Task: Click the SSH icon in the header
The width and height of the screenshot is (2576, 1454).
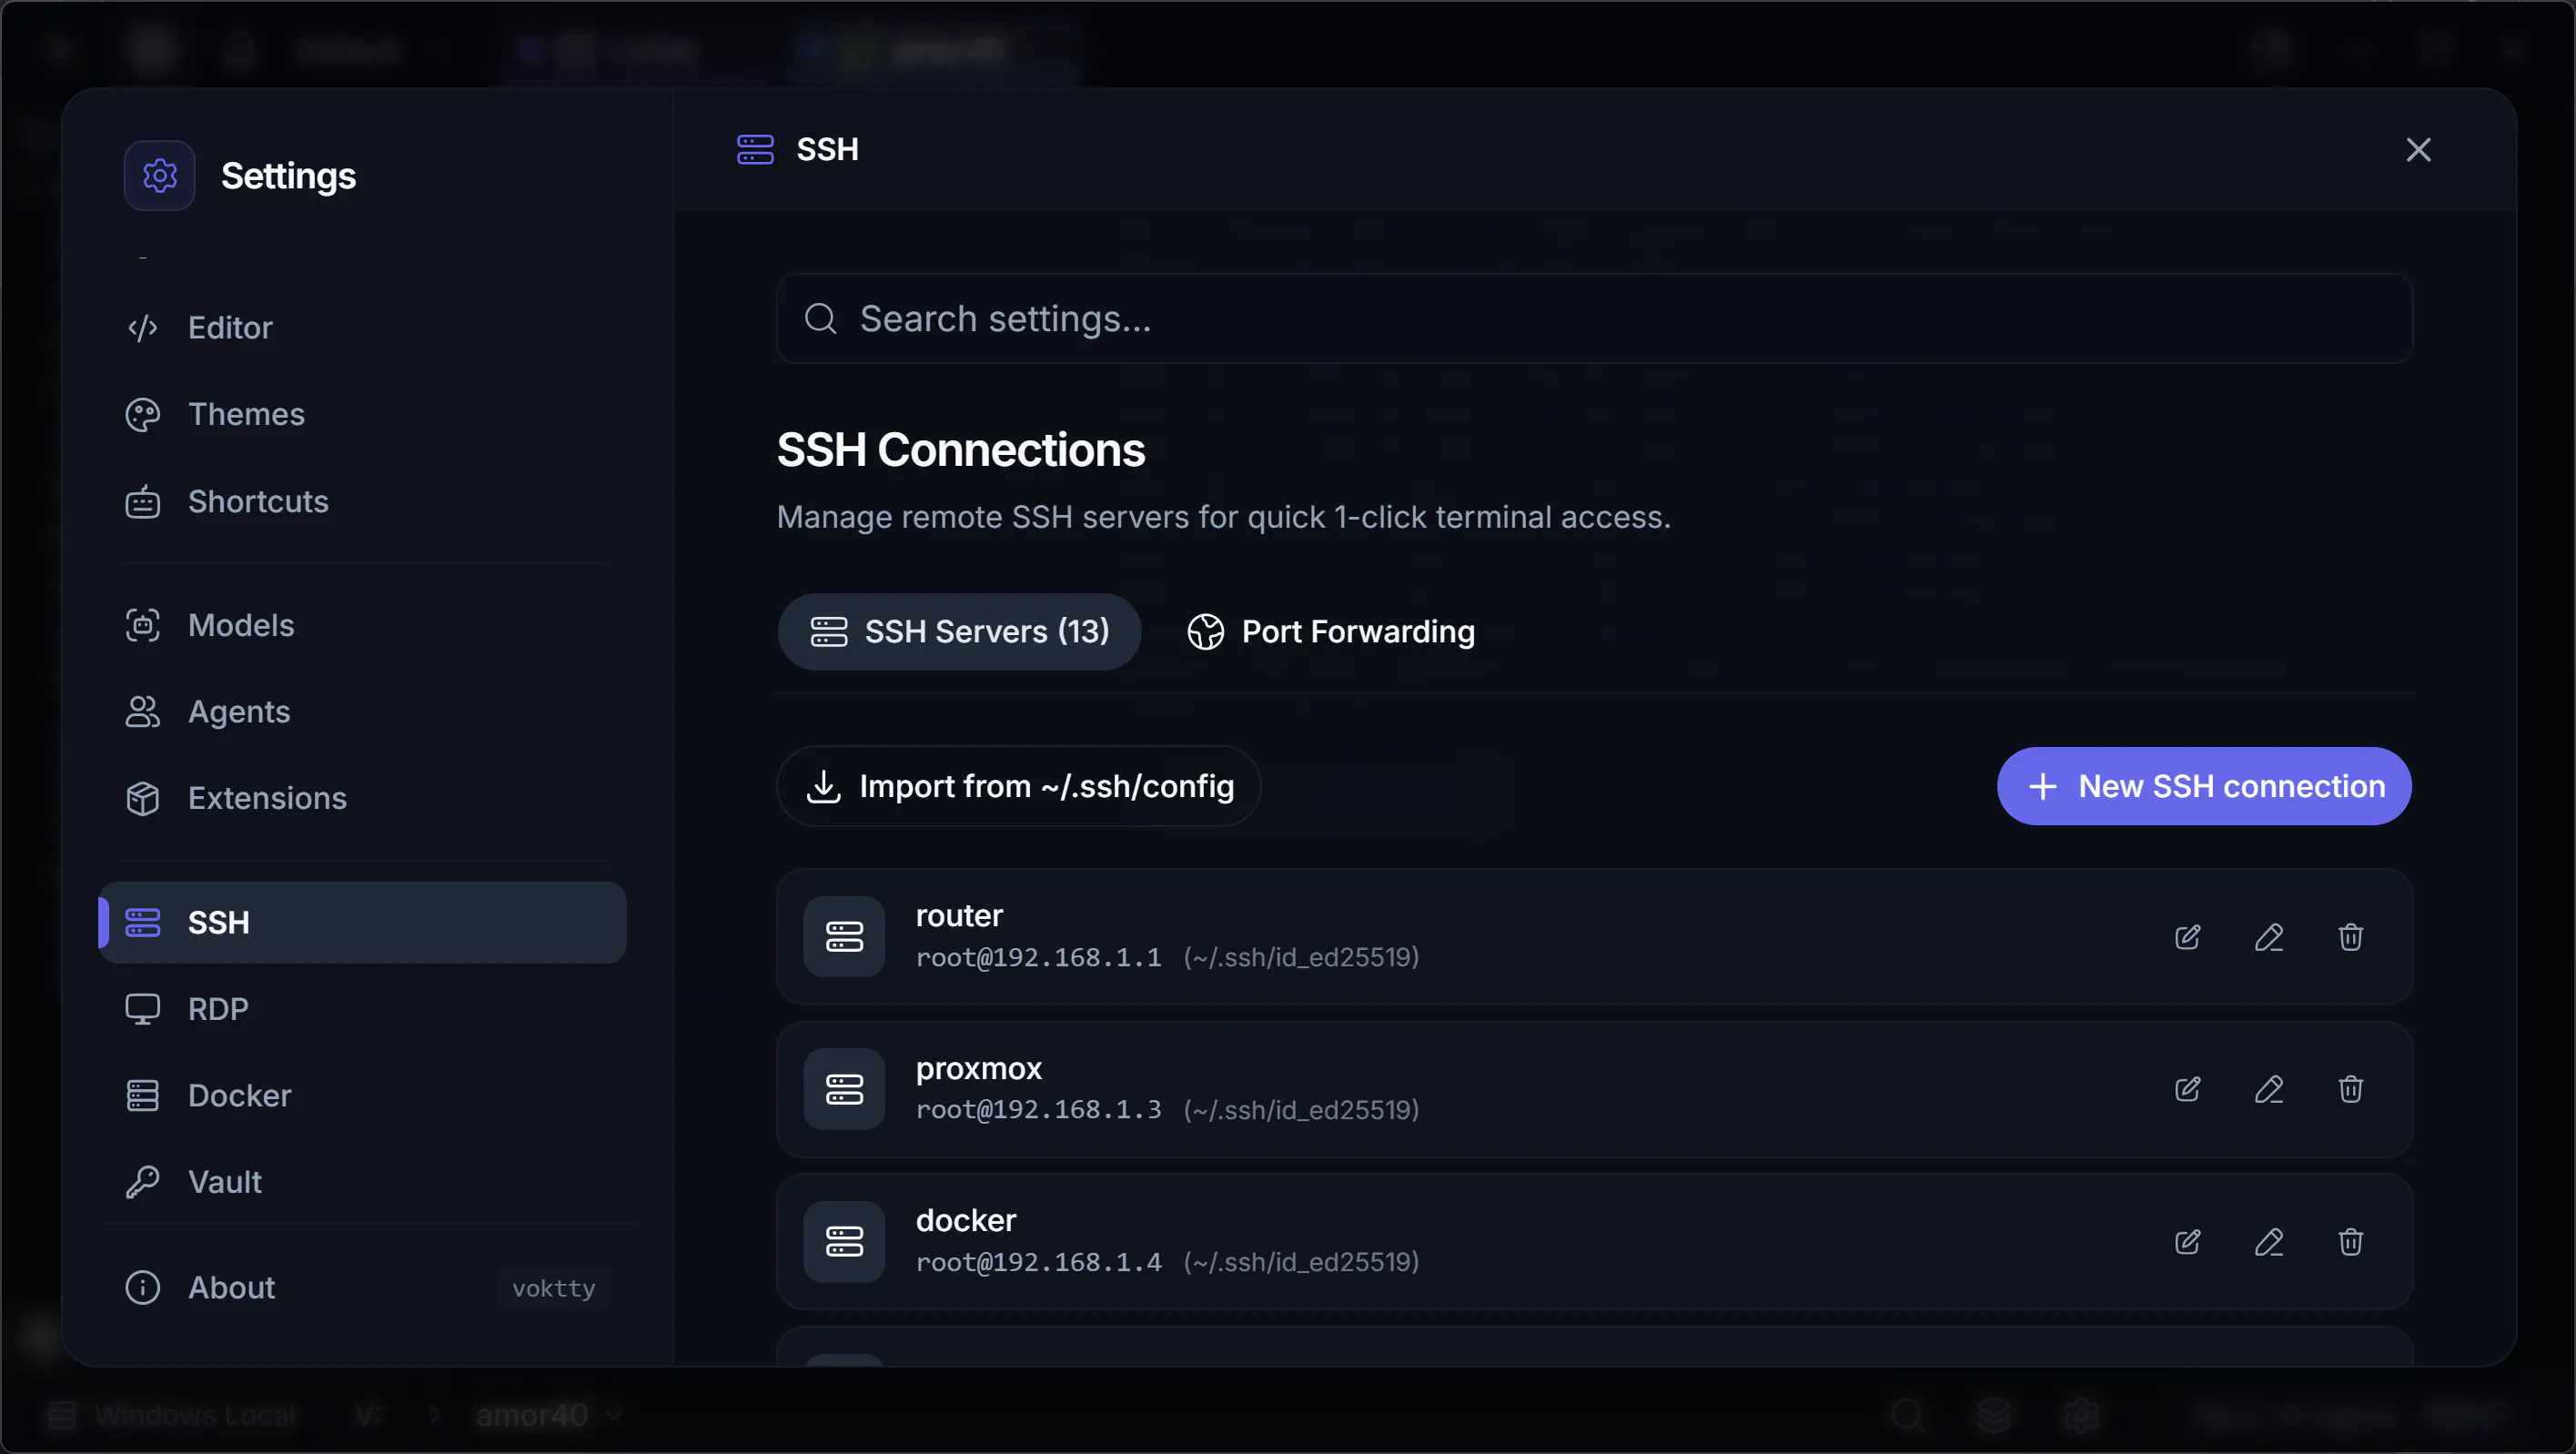Action: (x=755, y=150)
